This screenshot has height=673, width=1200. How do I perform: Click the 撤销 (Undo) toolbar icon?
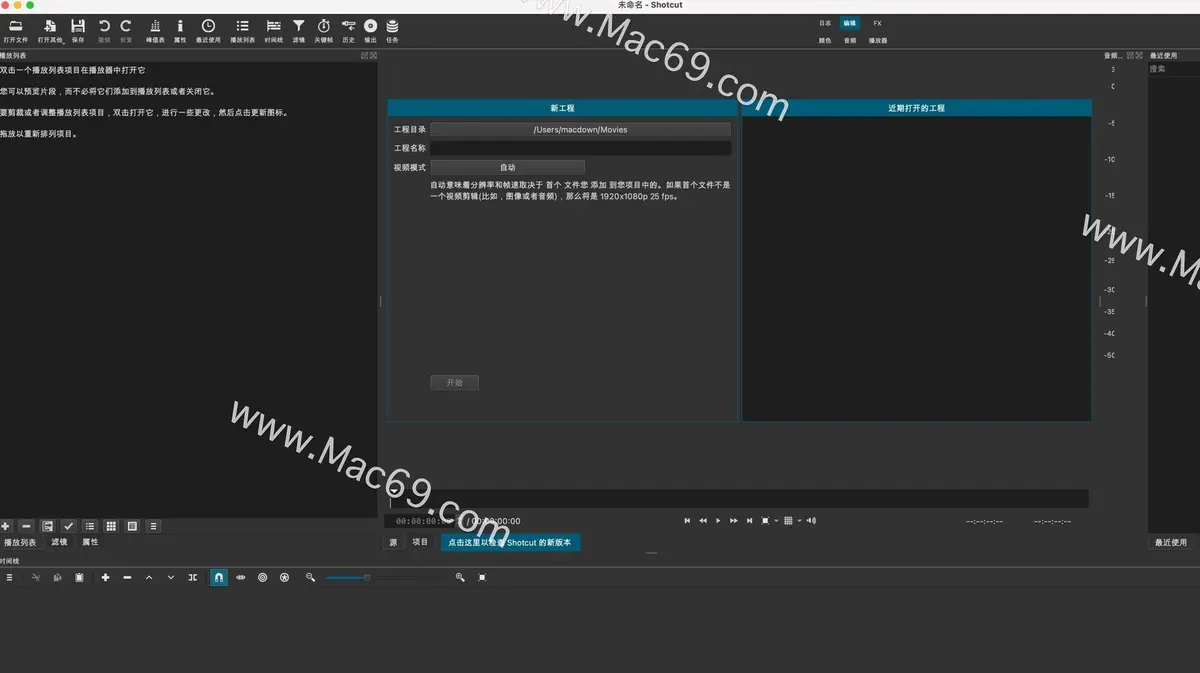click(104, 30)
